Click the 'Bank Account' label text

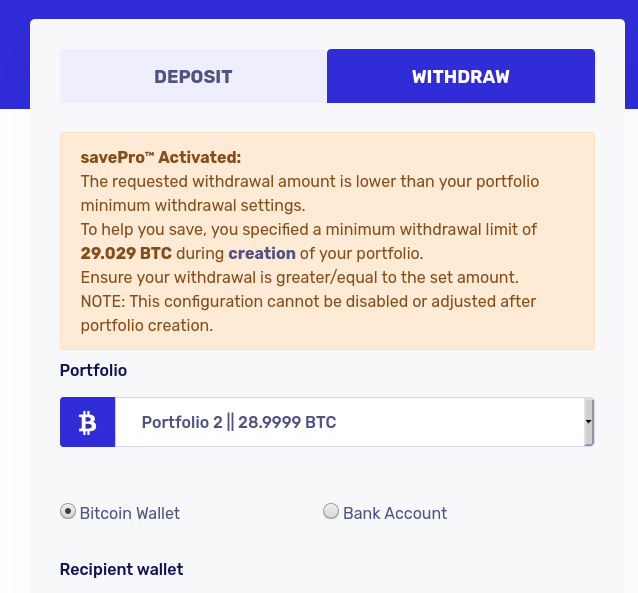395,513
